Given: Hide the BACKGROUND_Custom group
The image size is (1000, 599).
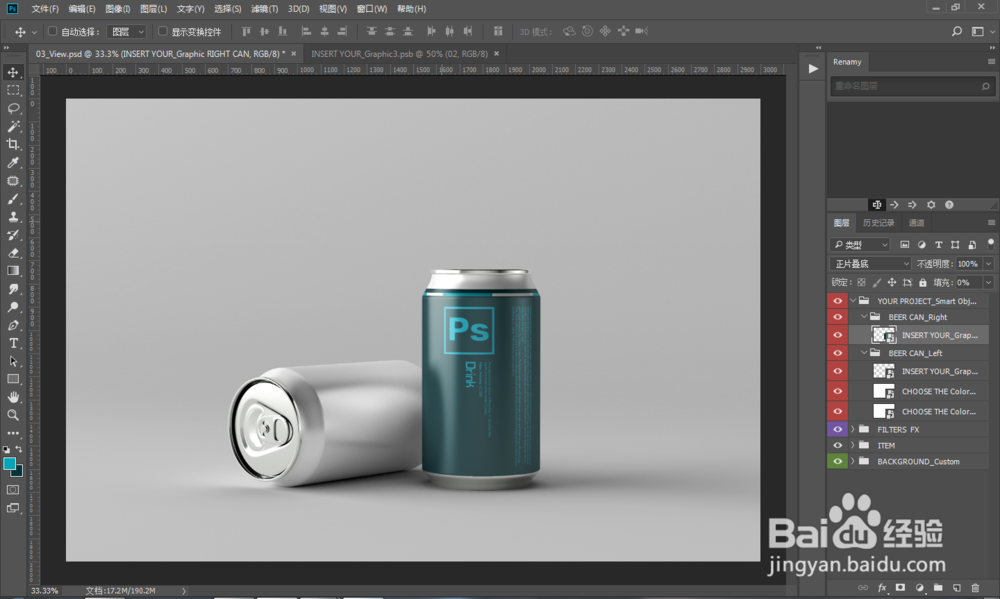Looking at the screenshot, I should (x=837, y=461).
